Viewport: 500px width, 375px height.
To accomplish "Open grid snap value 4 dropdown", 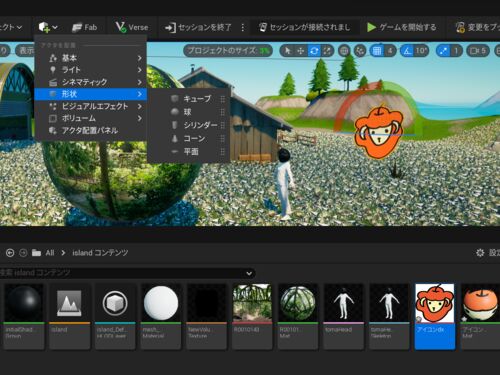I will pyautogui.click(x=390, y=51).
